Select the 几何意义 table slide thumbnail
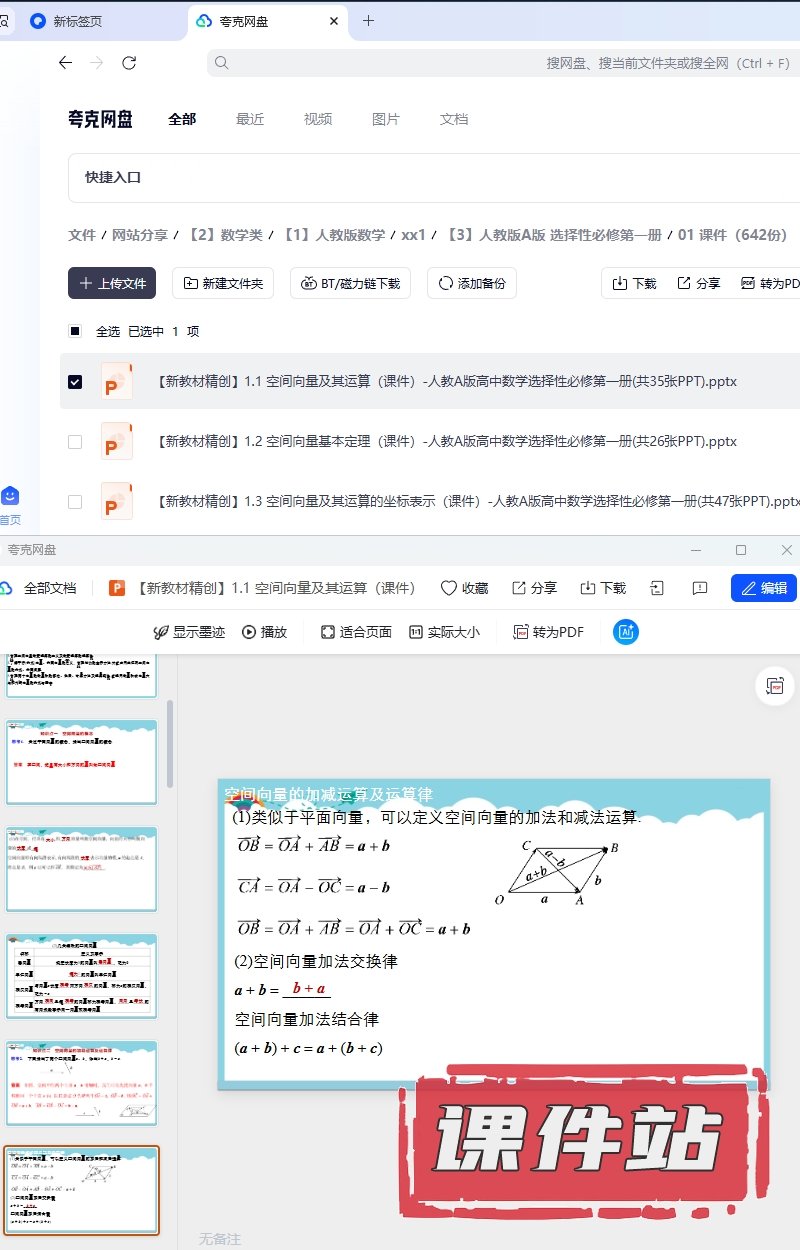 [81, 976]
